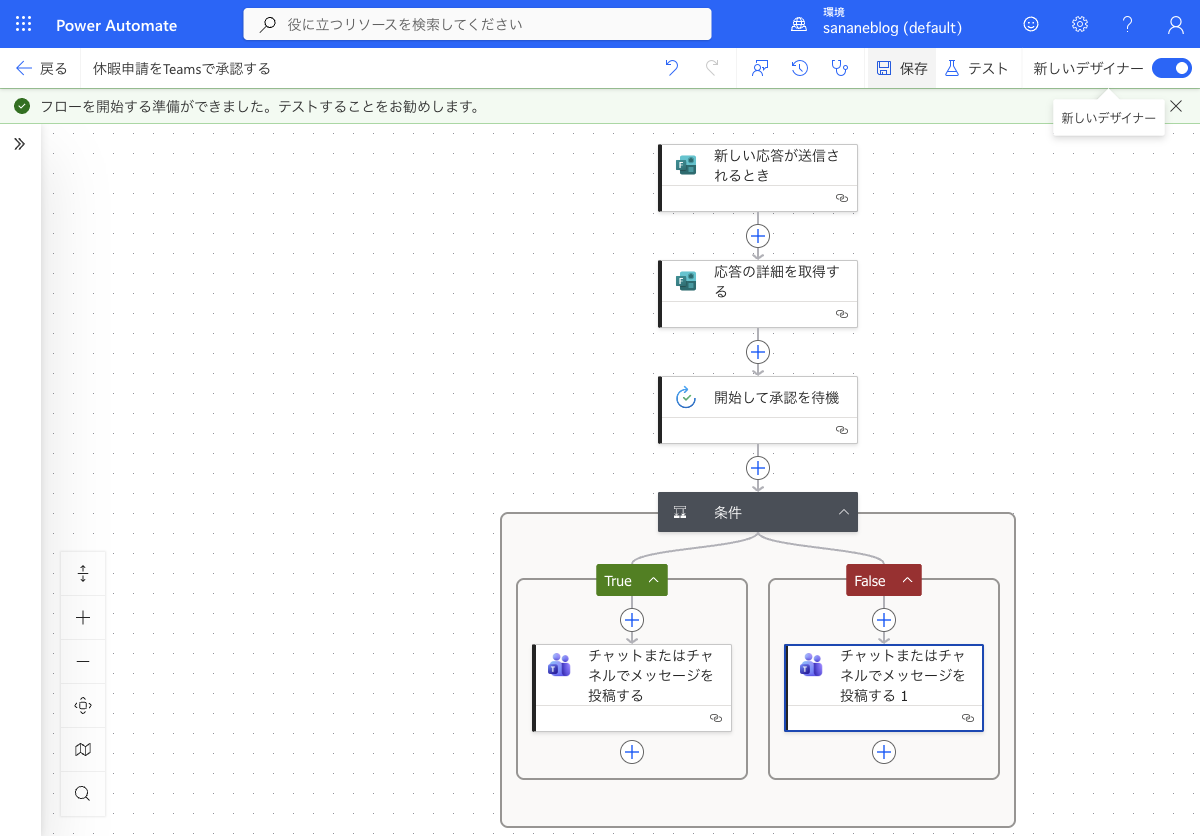
Task: Run the flow checker stethoscope icon
Action: (x=840, y=68)
